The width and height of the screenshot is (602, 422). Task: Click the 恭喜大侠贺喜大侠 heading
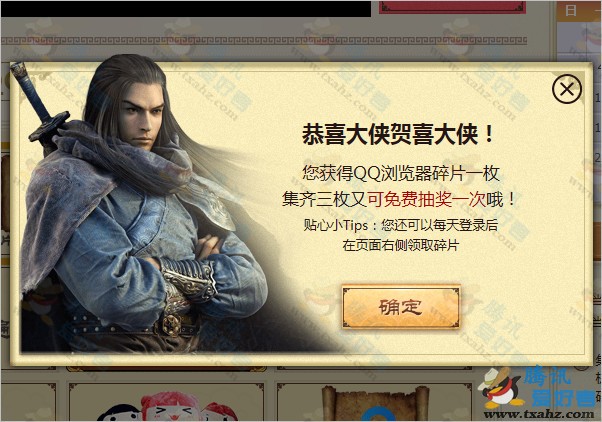pyautogui.click(x=397, y=135)
